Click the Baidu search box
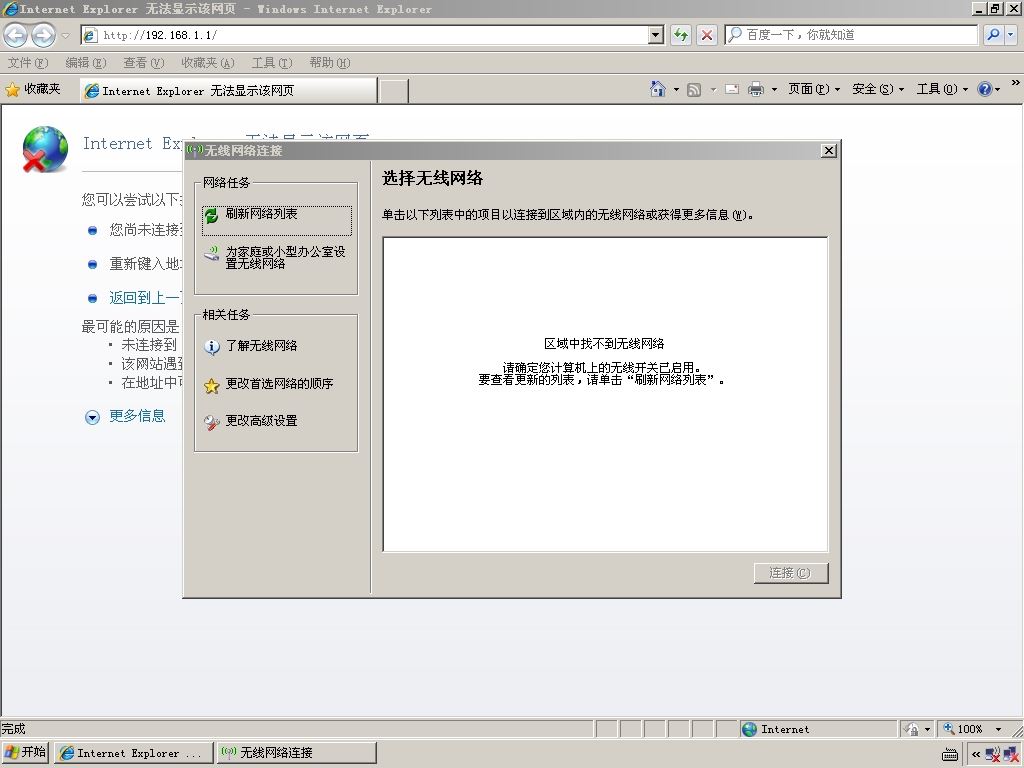The height and width of the screenshot is (768, 1024). [851, 35]
